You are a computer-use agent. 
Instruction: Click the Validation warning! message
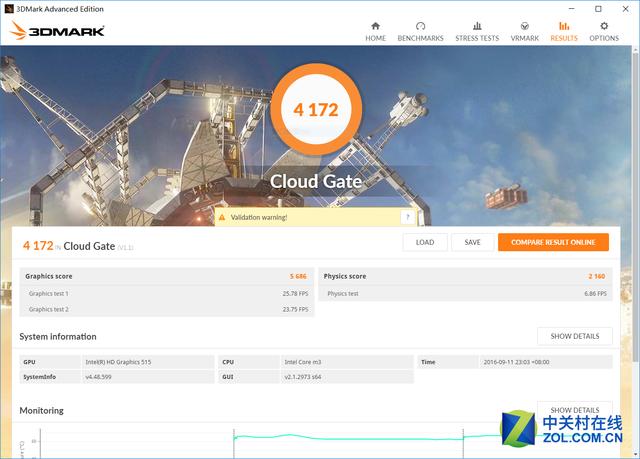click(x=259, y=217)
